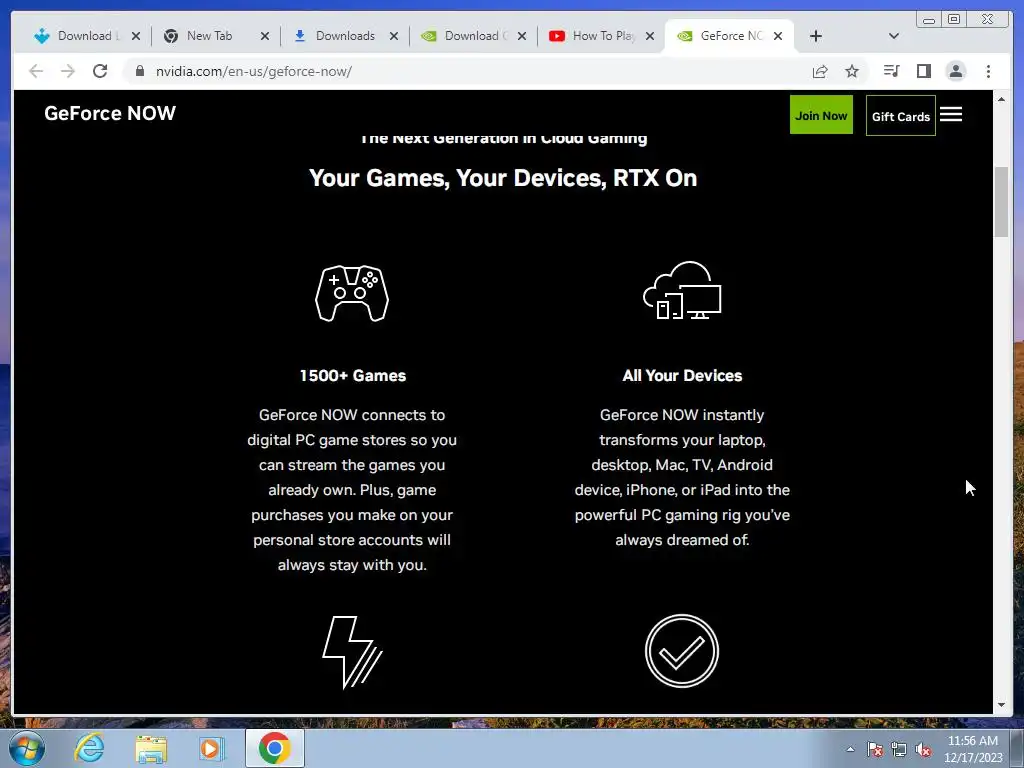Open the Windows Start menu
1024x768 pixels.
tap(27, 748)
